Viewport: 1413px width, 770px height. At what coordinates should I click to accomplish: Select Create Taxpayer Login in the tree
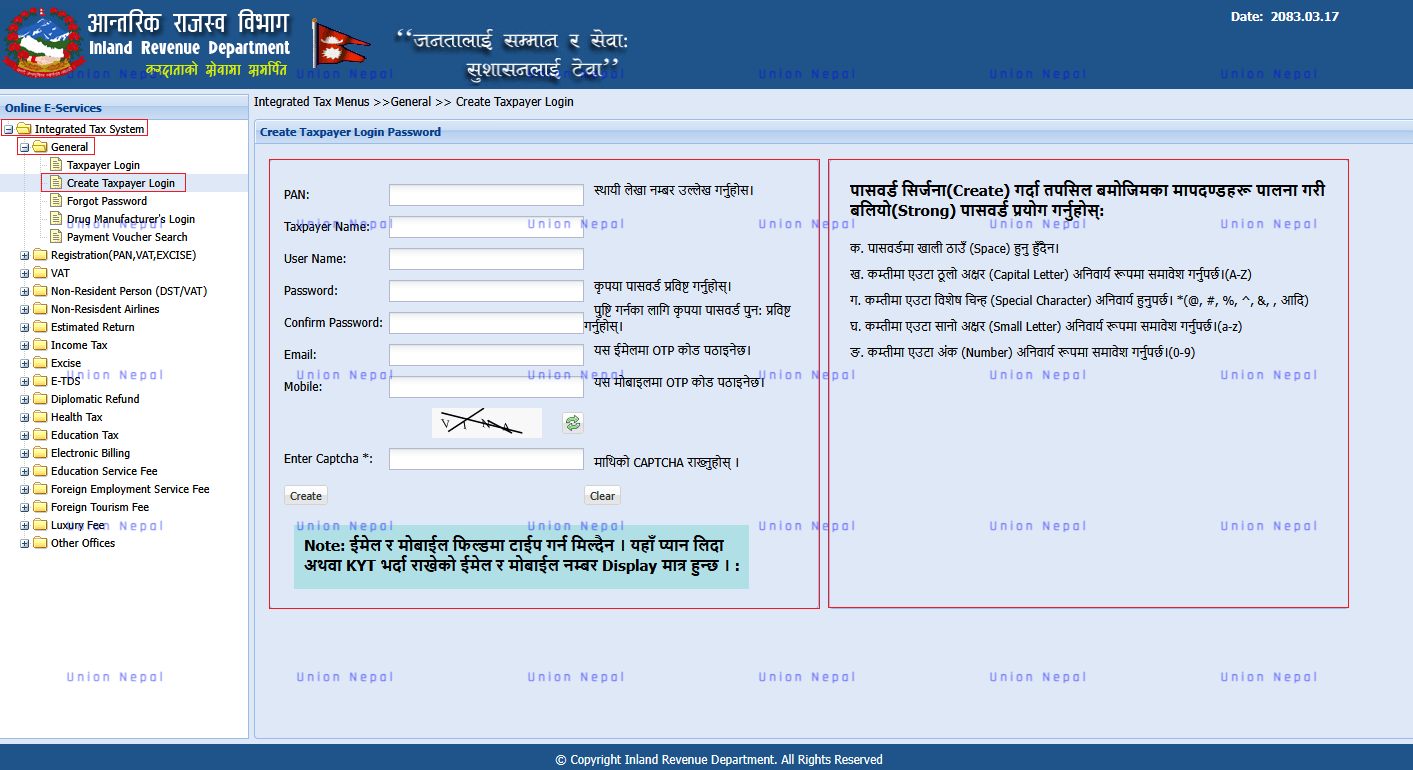point(121,183)
